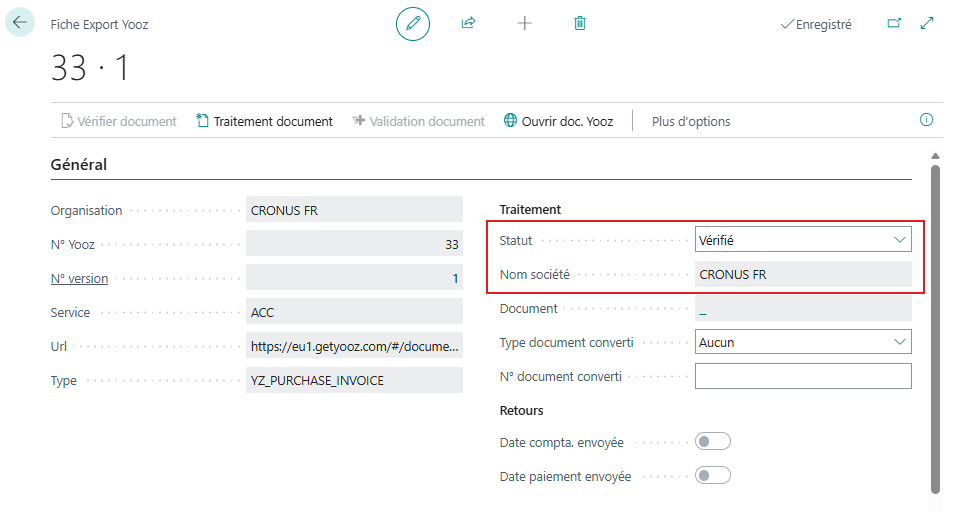This screenshot has height=511, width=974.
Task: Toggle Date compta. envoyée switch
Action: (713, 442)
